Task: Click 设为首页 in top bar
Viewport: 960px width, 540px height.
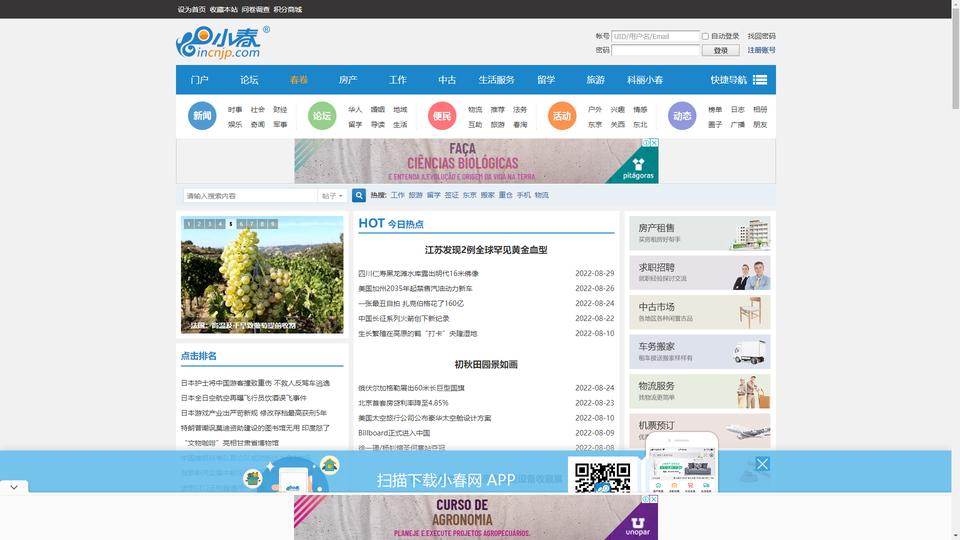Action: pyautogui.click(x=192, y=9)
